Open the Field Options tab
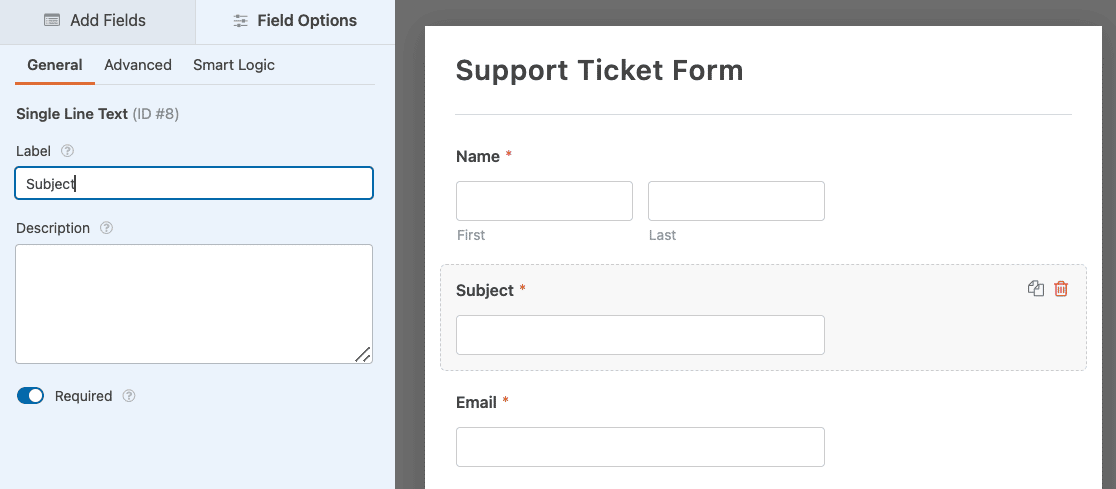 295,21
